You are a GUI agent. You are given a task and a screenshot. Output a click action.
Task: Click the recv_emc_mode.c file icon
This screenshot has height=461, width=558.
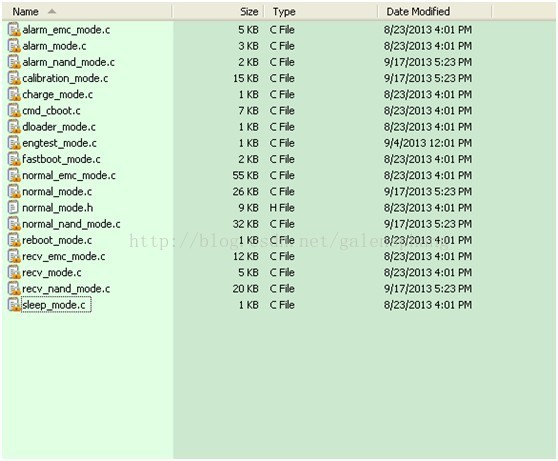pos(14,256)
